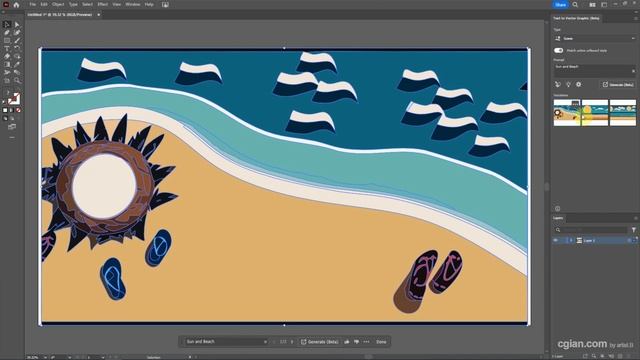Open Layers panel menu
Viewport: 640px width, 360px height.
coord(635,218)
